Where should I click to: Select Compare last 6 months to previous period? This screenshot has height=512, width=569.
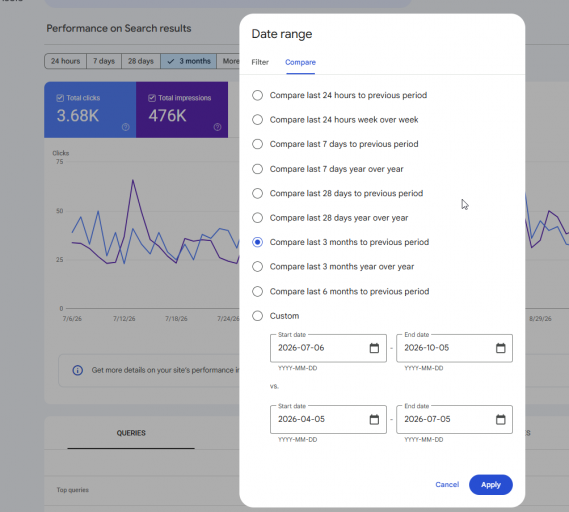(x=257, y=291)
